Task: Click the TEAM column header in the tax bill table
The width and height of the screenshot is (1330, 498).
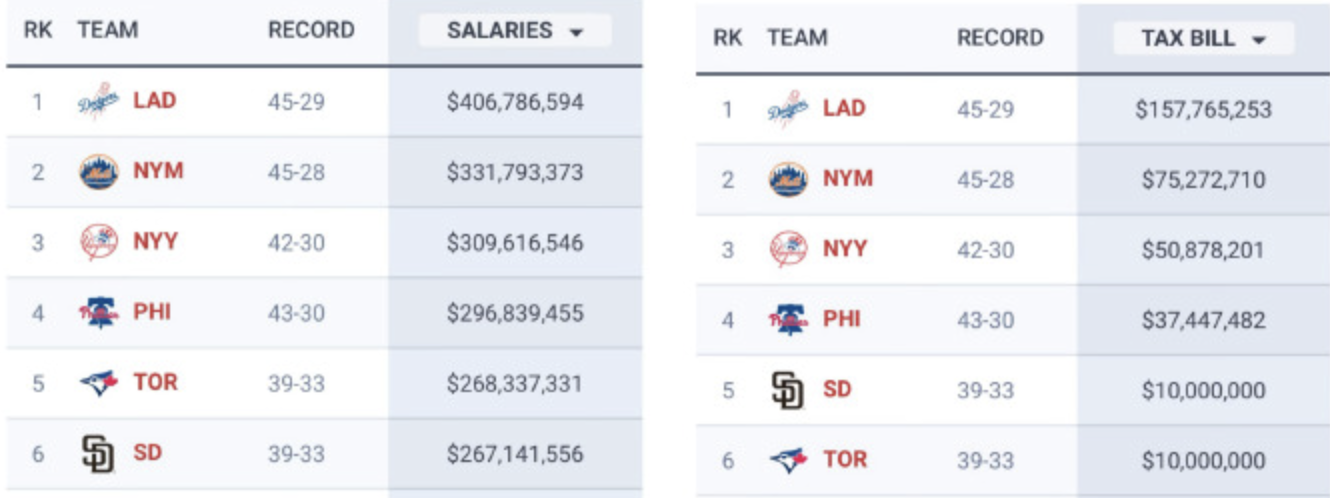Action: pos(797,39)
